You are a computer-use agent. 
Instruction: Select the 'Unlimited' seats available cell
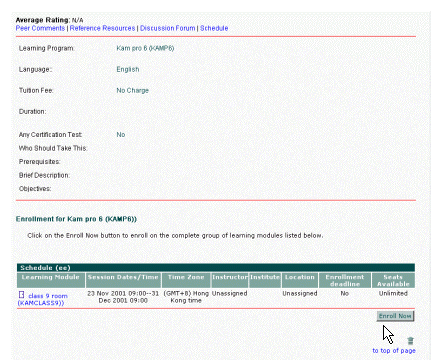[x=393, y=293]
